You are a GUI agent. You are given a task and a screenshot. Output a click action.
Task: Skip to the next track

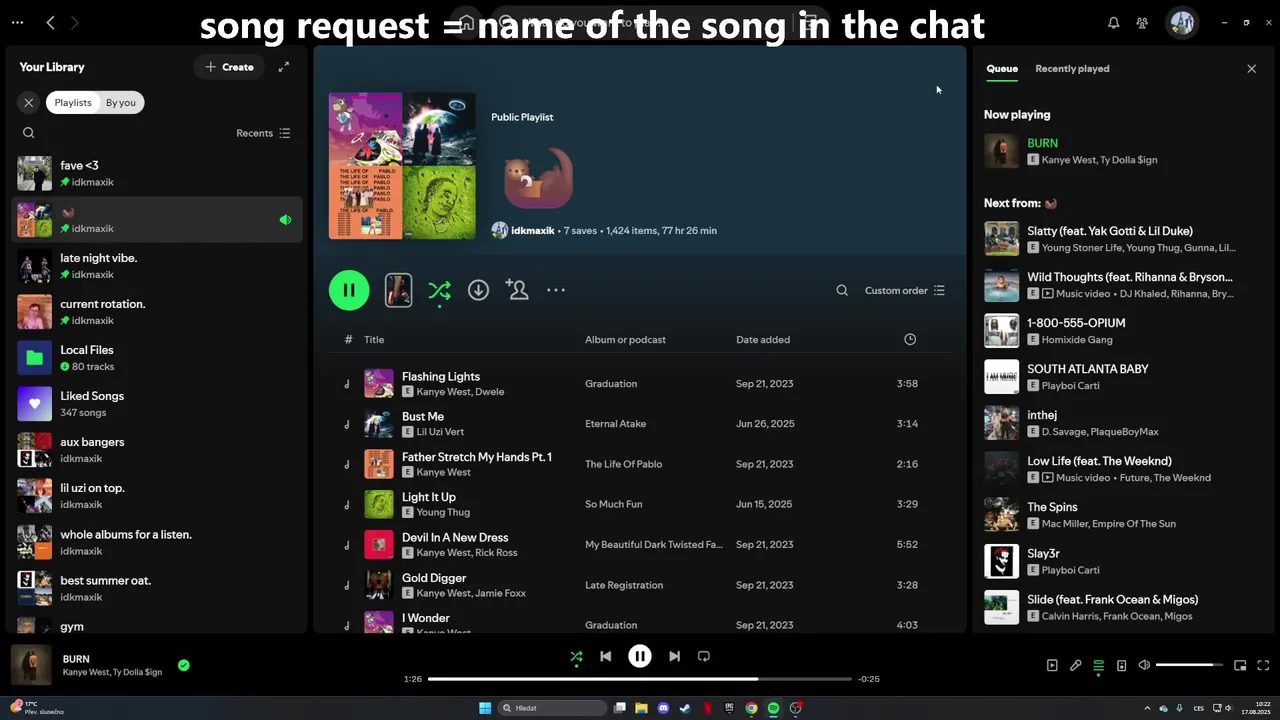(674, 656)
